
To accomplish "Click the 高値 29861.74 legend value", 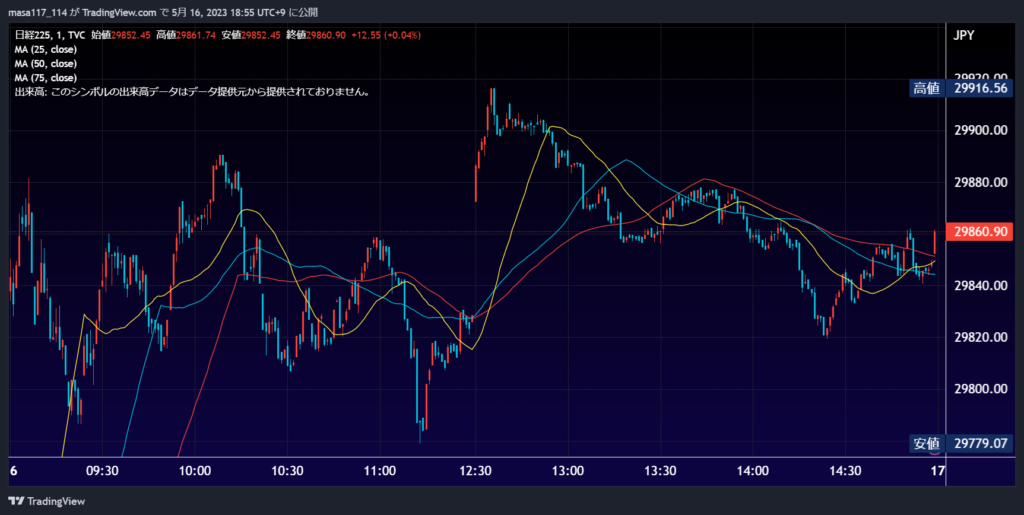I will (185, 35).
